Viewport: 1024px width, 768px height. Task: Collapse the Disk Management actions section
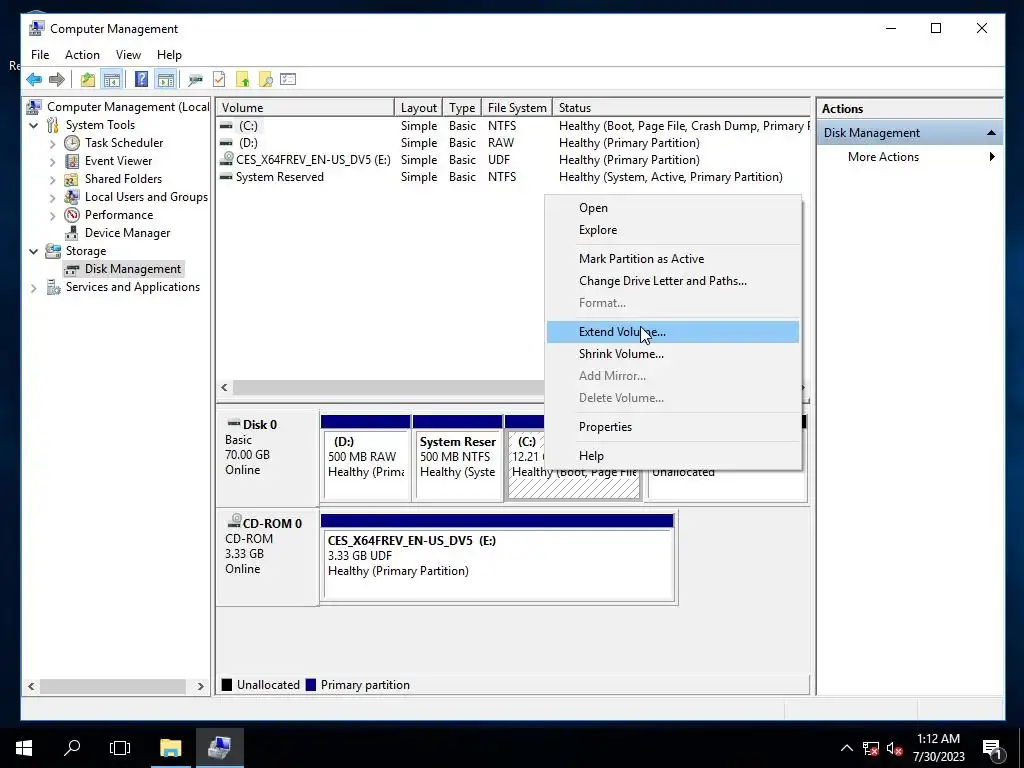991,133
